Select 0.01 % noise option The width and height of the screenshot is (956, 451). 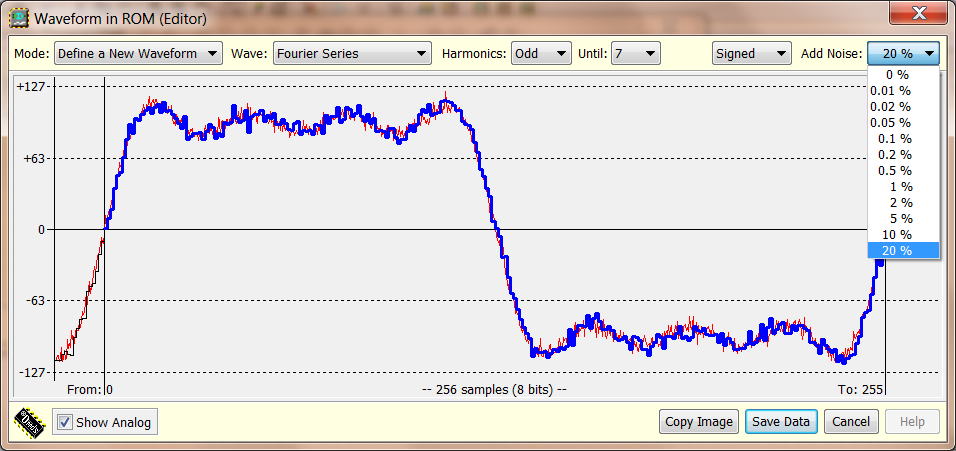point(904,91)
